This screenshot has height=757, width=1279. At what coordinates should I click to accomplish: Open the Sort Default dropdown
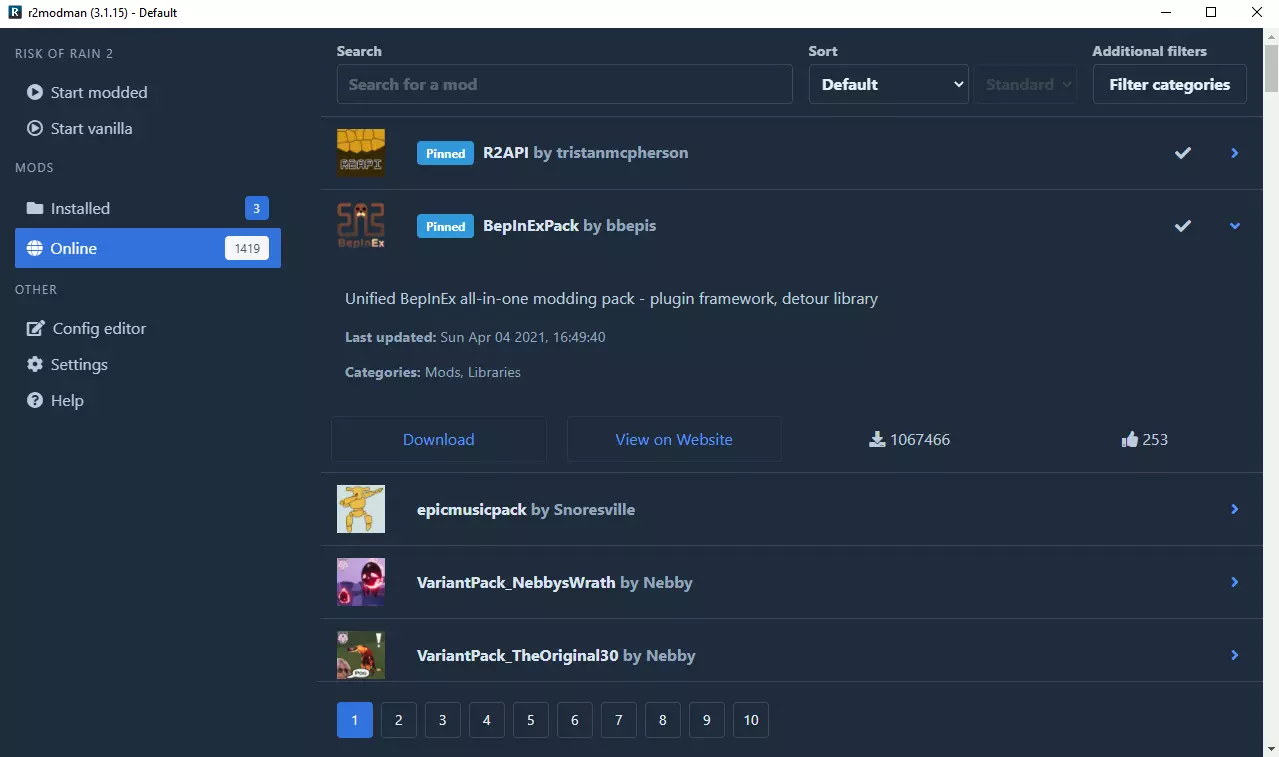[889, 84]
